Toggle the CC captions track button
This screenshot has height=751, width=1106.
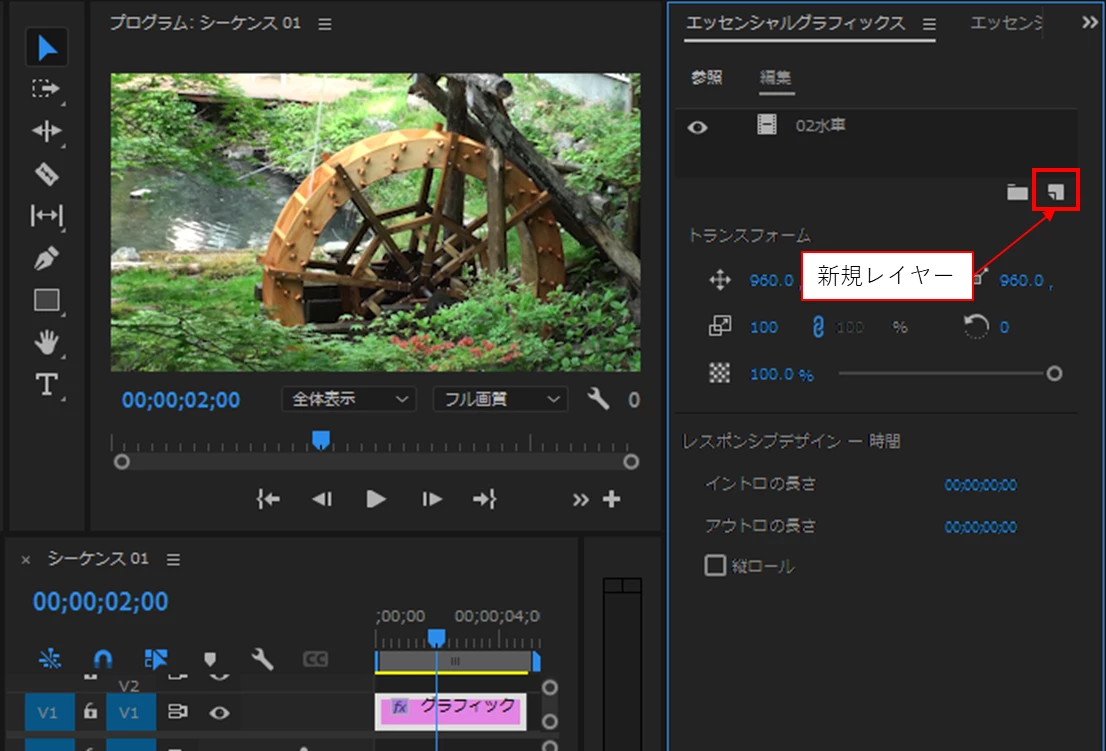point(315,659)
